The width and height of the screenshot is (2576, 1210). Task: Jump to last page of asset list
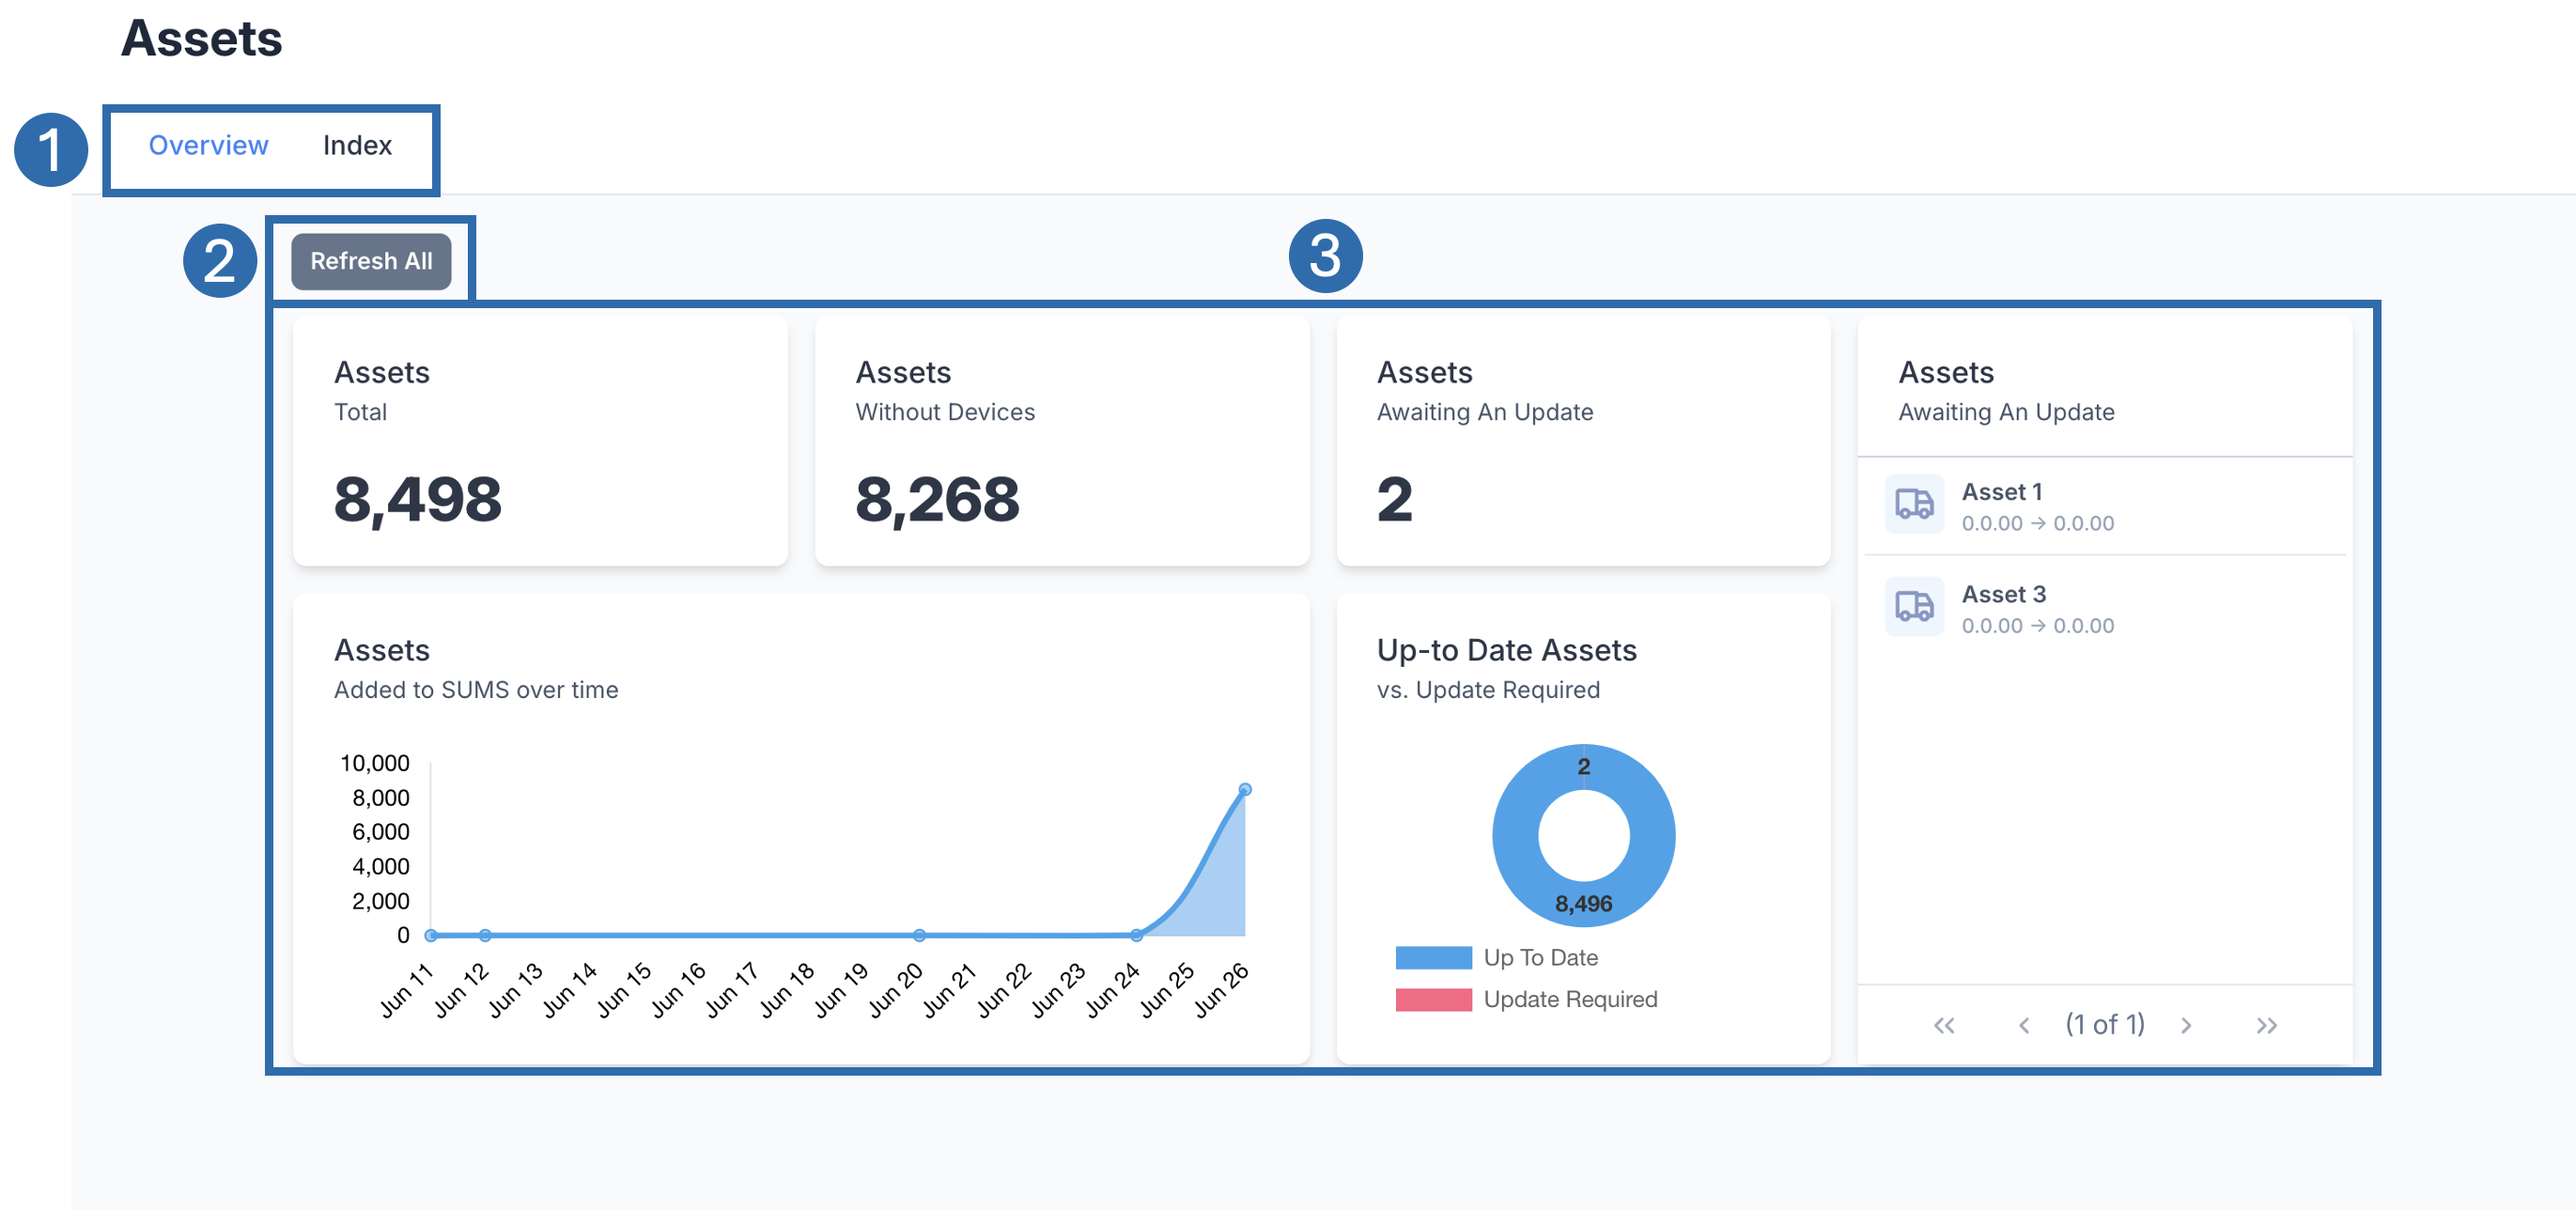coord(2266,1025)
